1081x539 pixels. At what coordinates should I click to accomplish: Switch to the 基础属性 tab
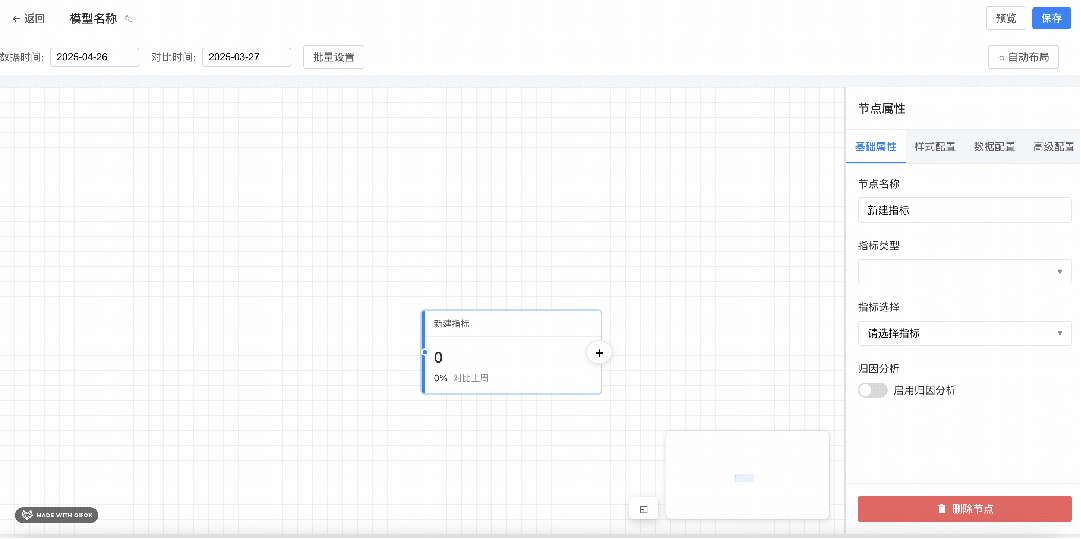tap(876, 147)
